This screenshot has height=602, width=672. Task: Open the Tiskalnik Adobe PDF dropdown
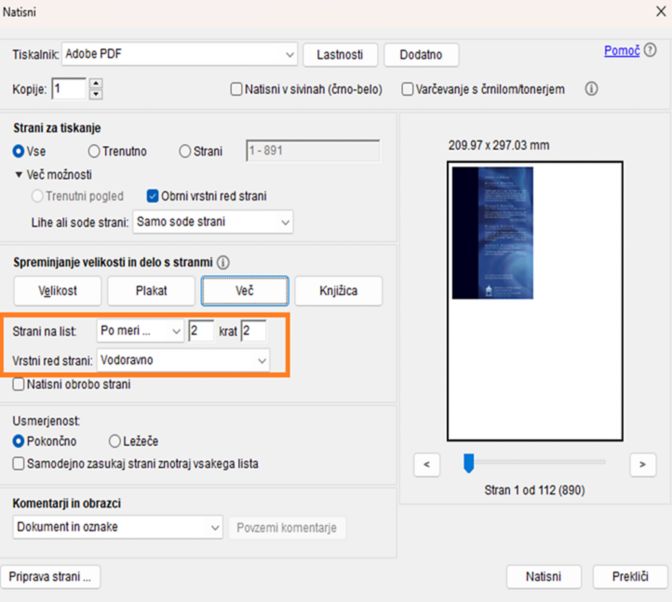[x=179, y=54]
